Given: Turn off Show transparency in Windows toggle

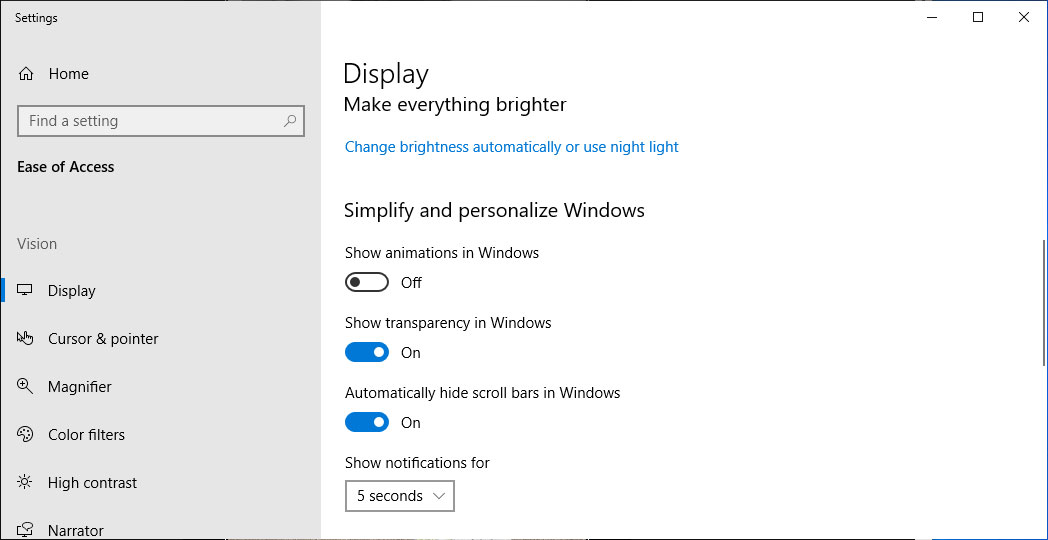Looking at the screenshot, I should (x=367, y=352).
